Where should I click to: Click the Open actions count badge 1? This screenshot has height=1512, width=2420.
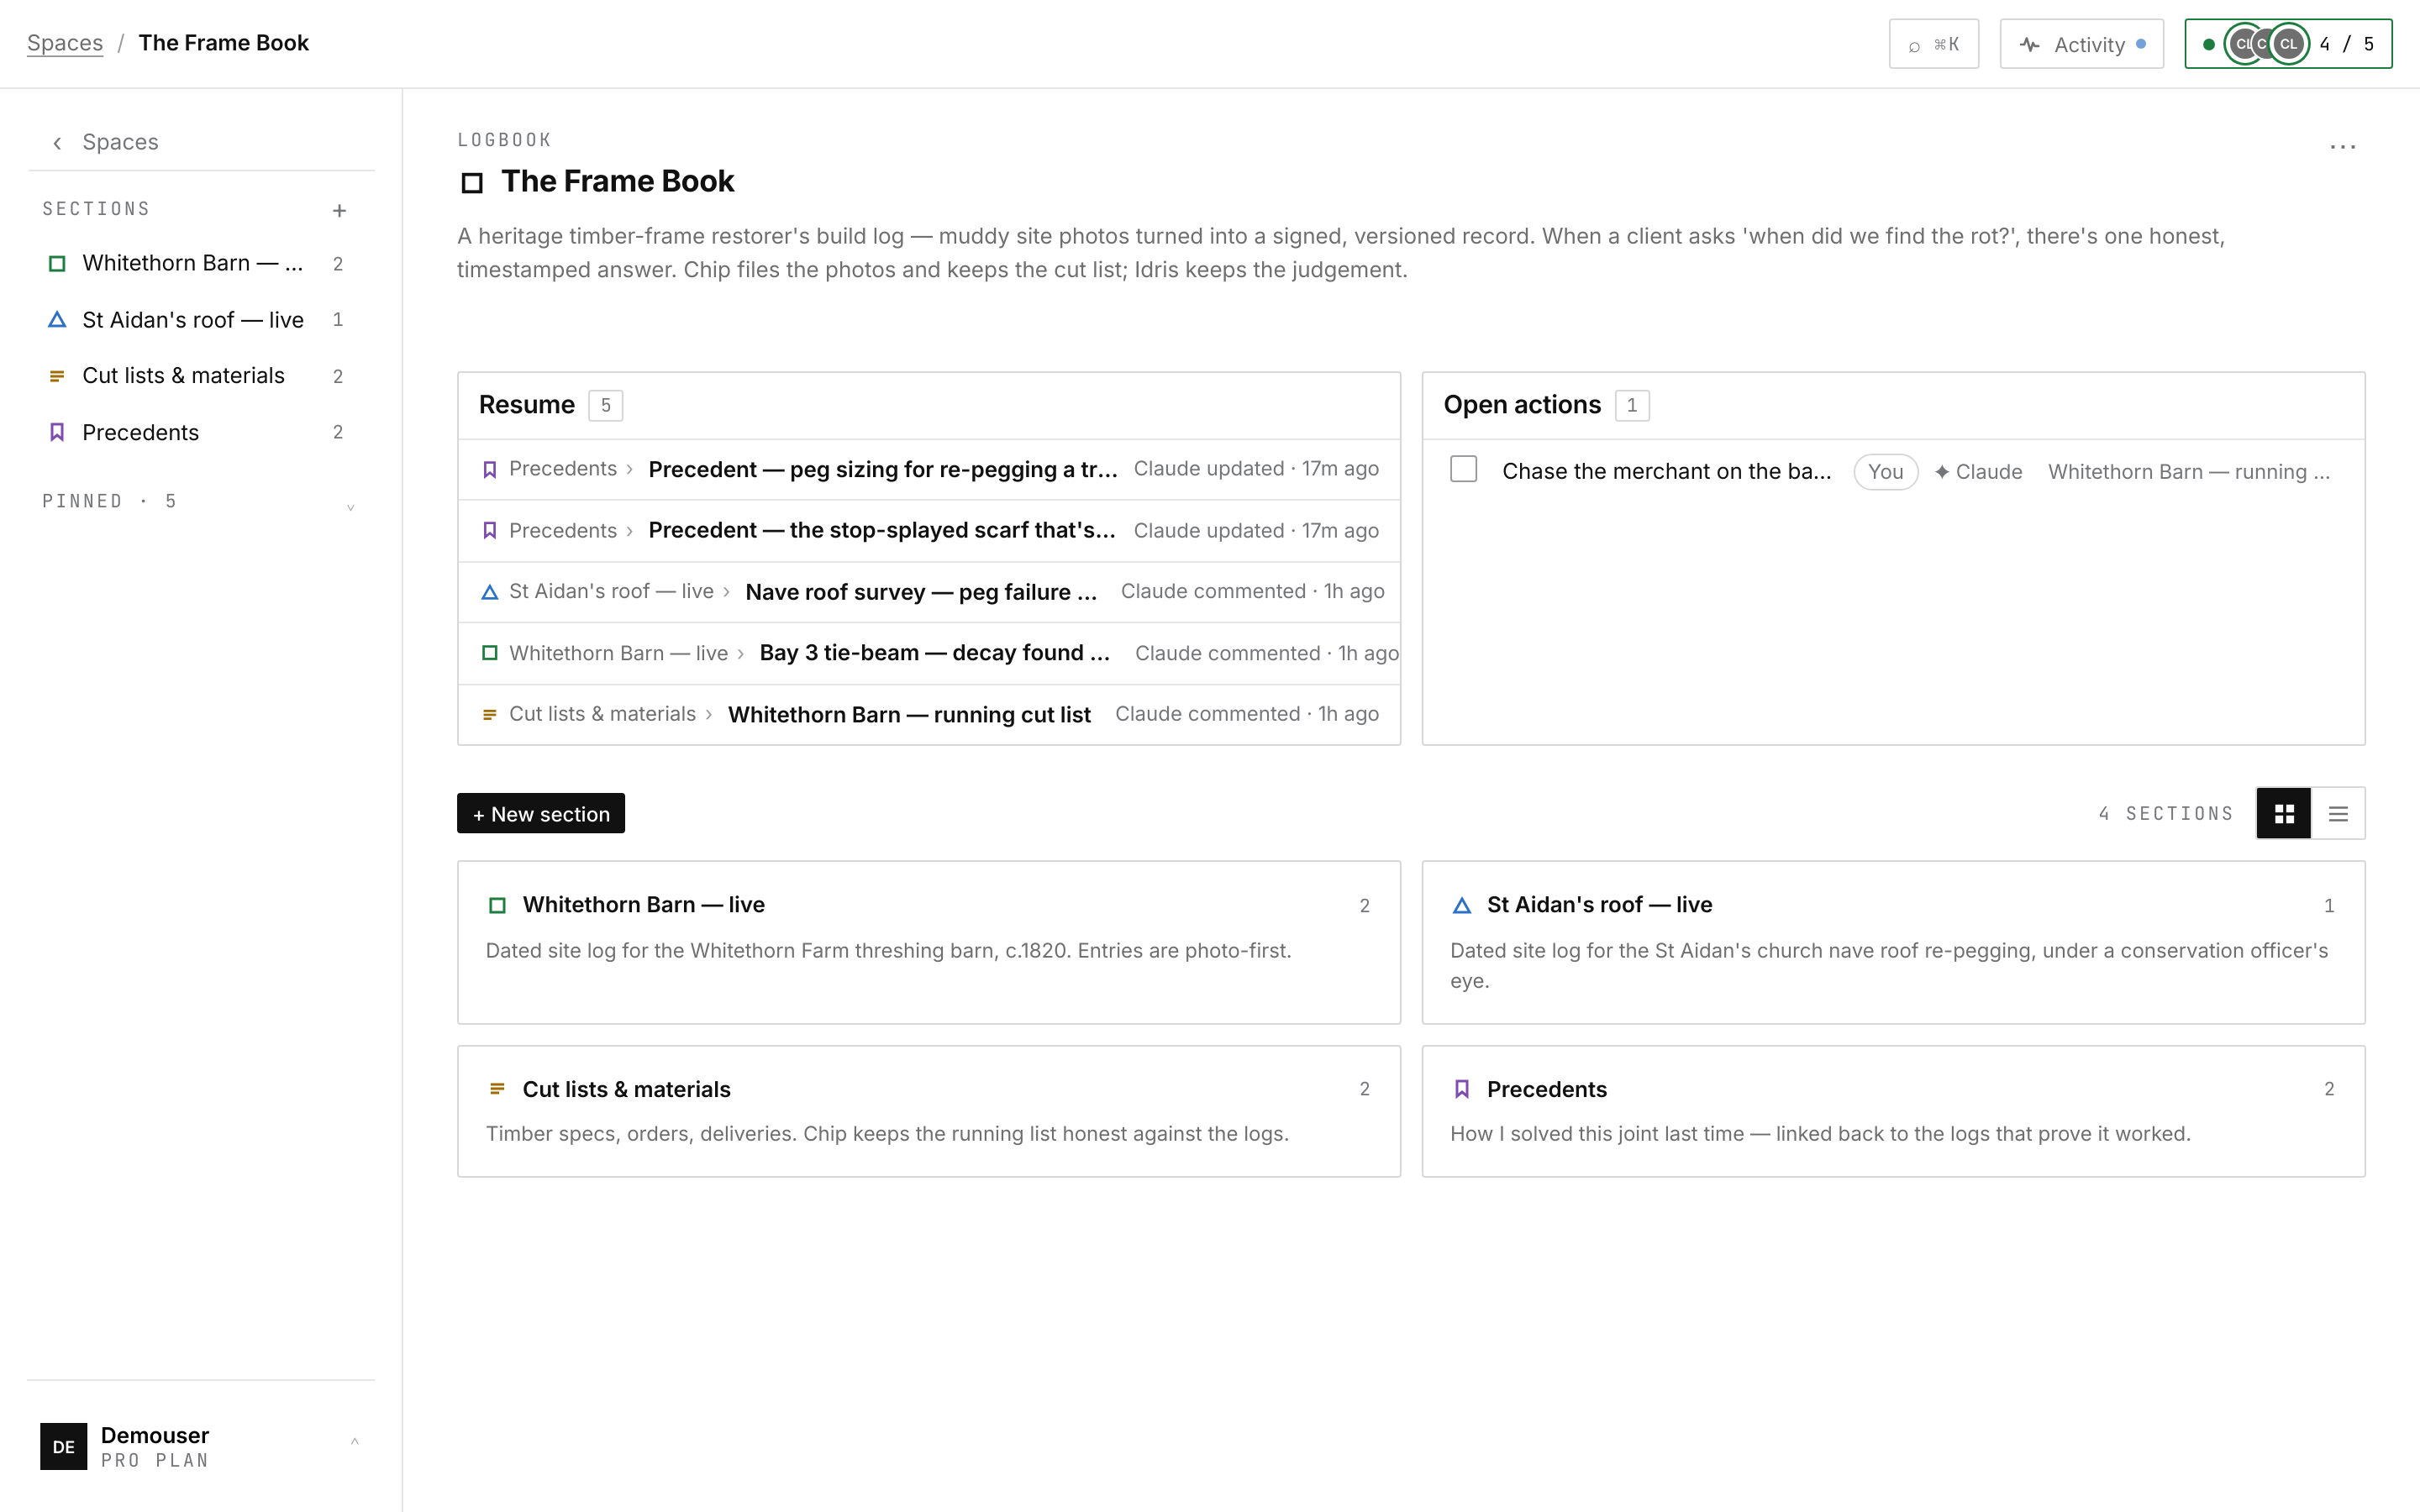(1632, 405)
